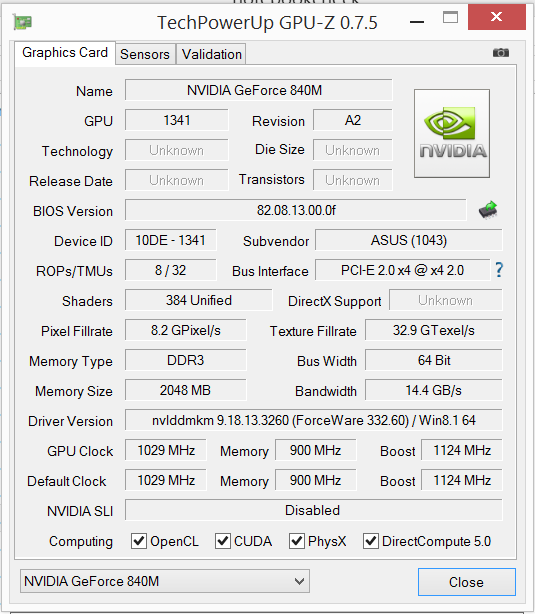Close window with red X button

(497, 17)
